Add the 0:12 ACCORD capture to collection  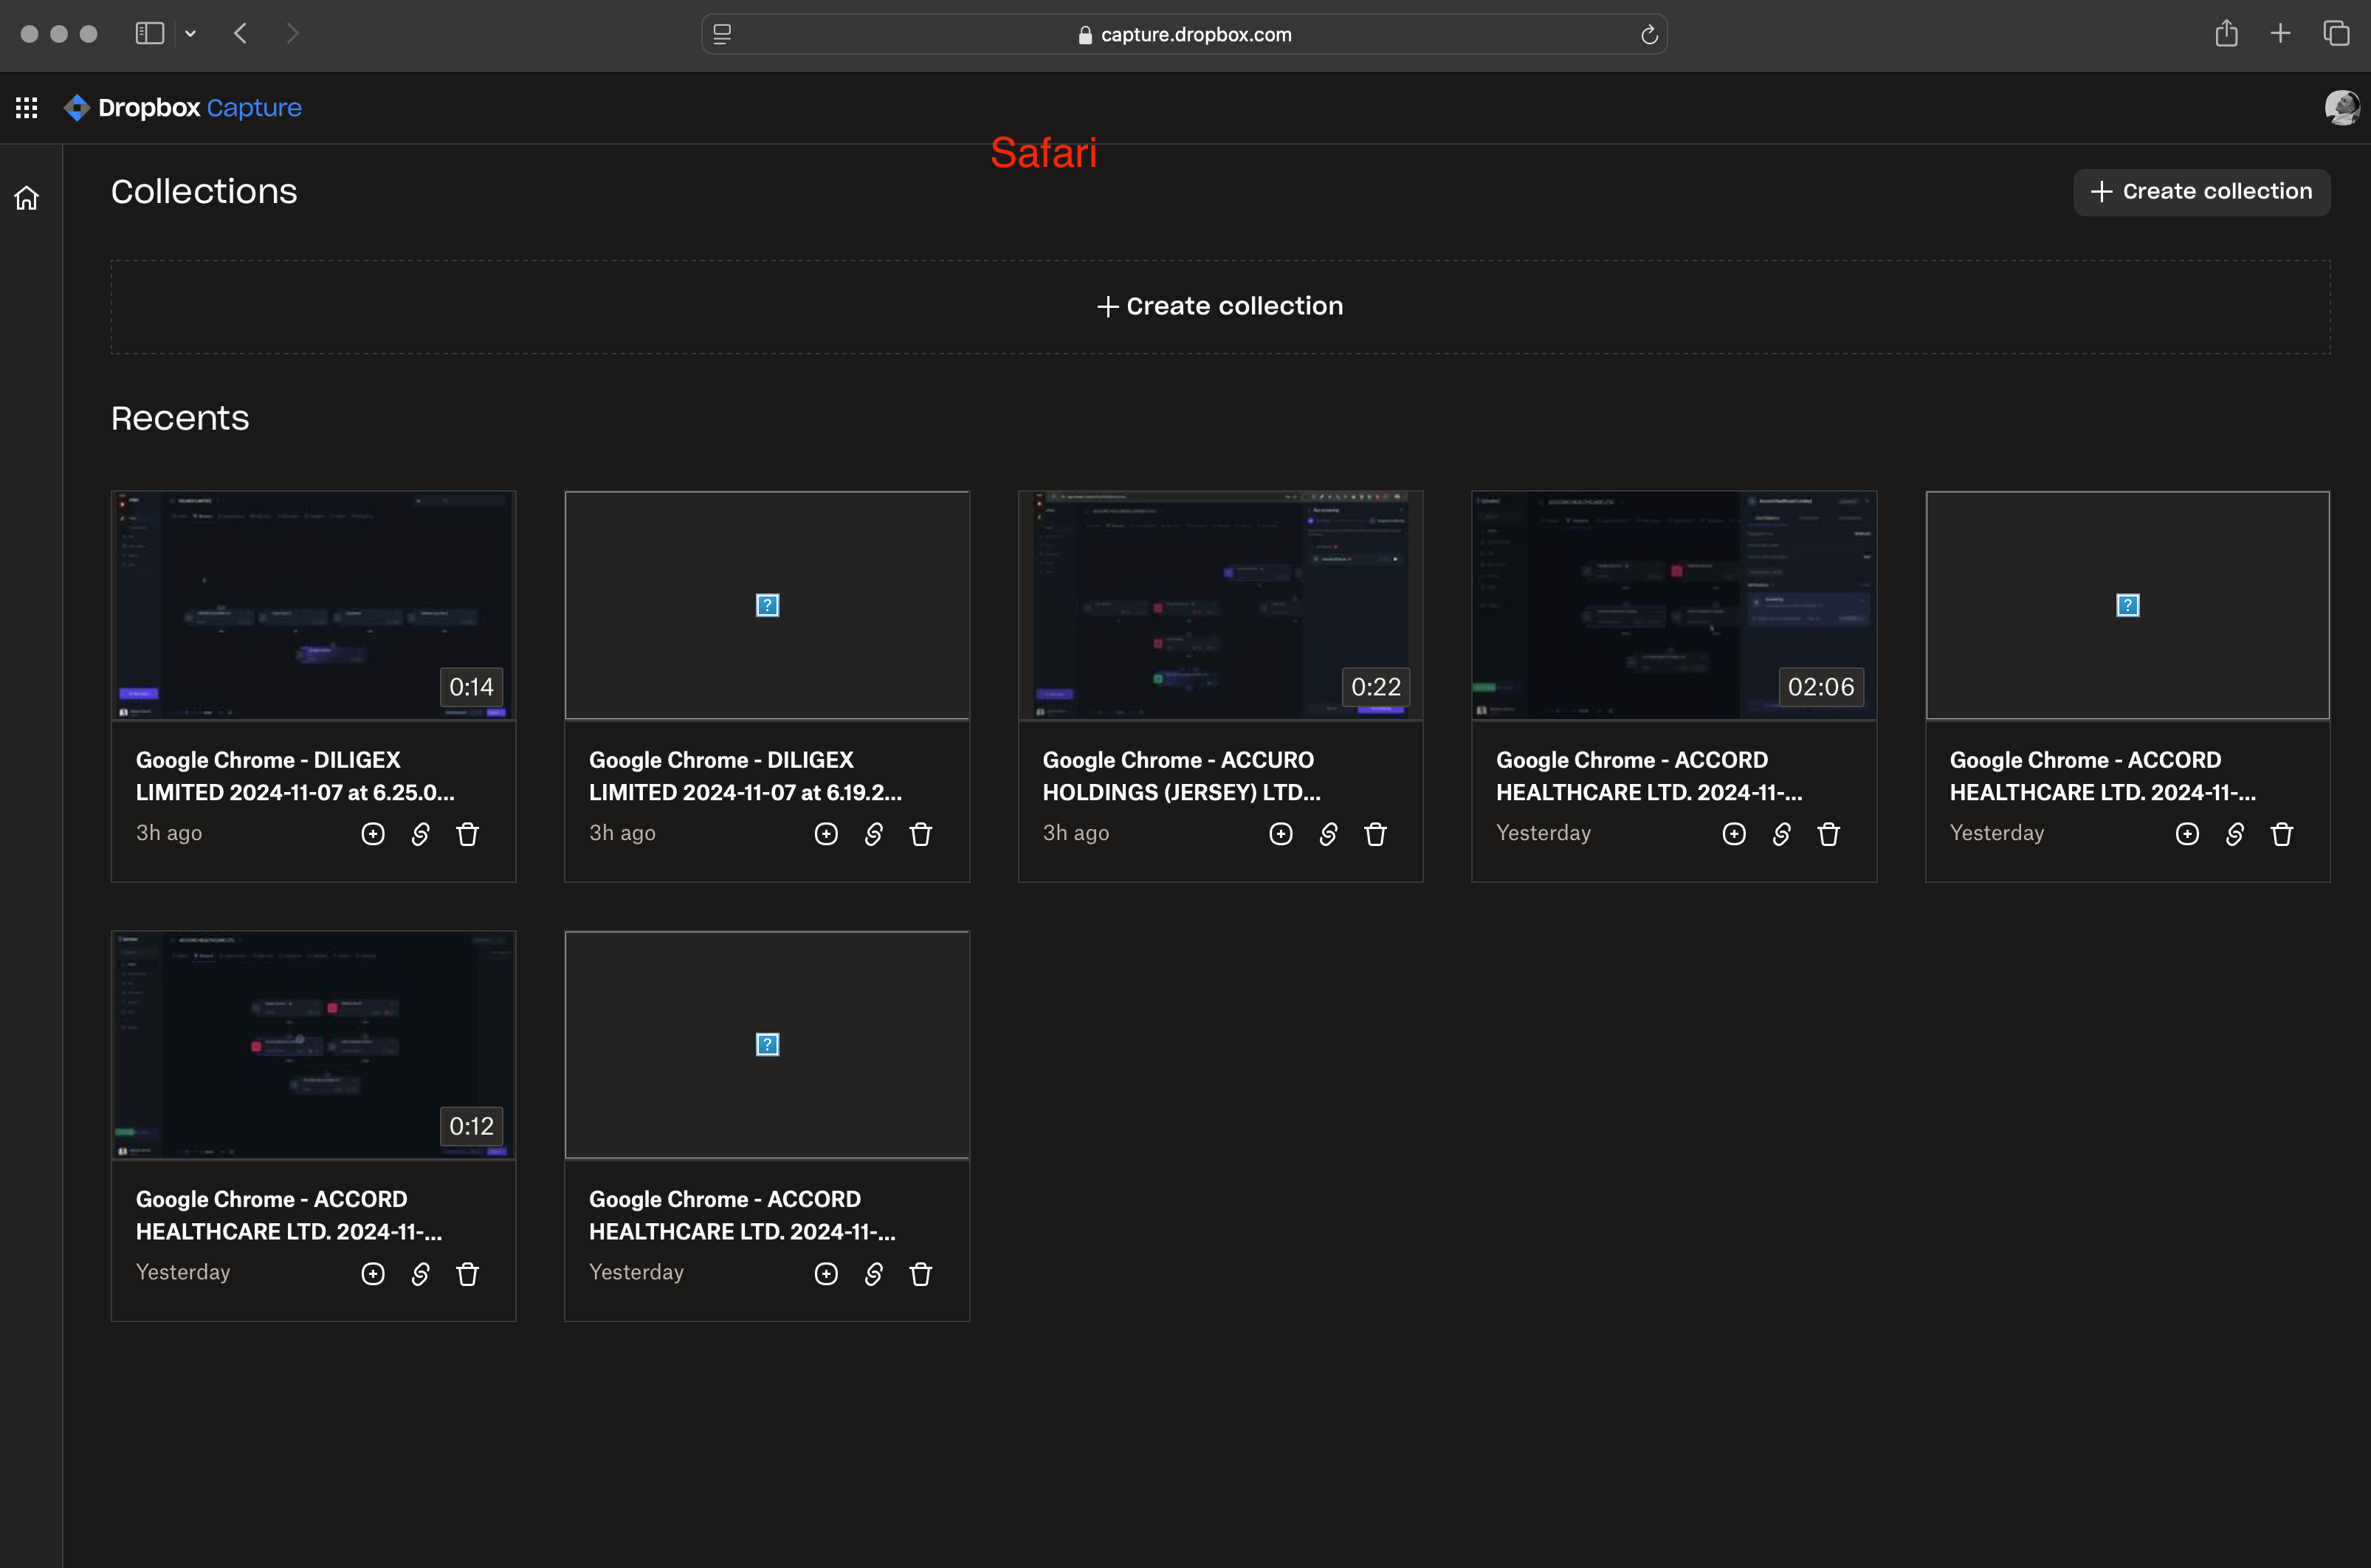tap(373, 1274)
